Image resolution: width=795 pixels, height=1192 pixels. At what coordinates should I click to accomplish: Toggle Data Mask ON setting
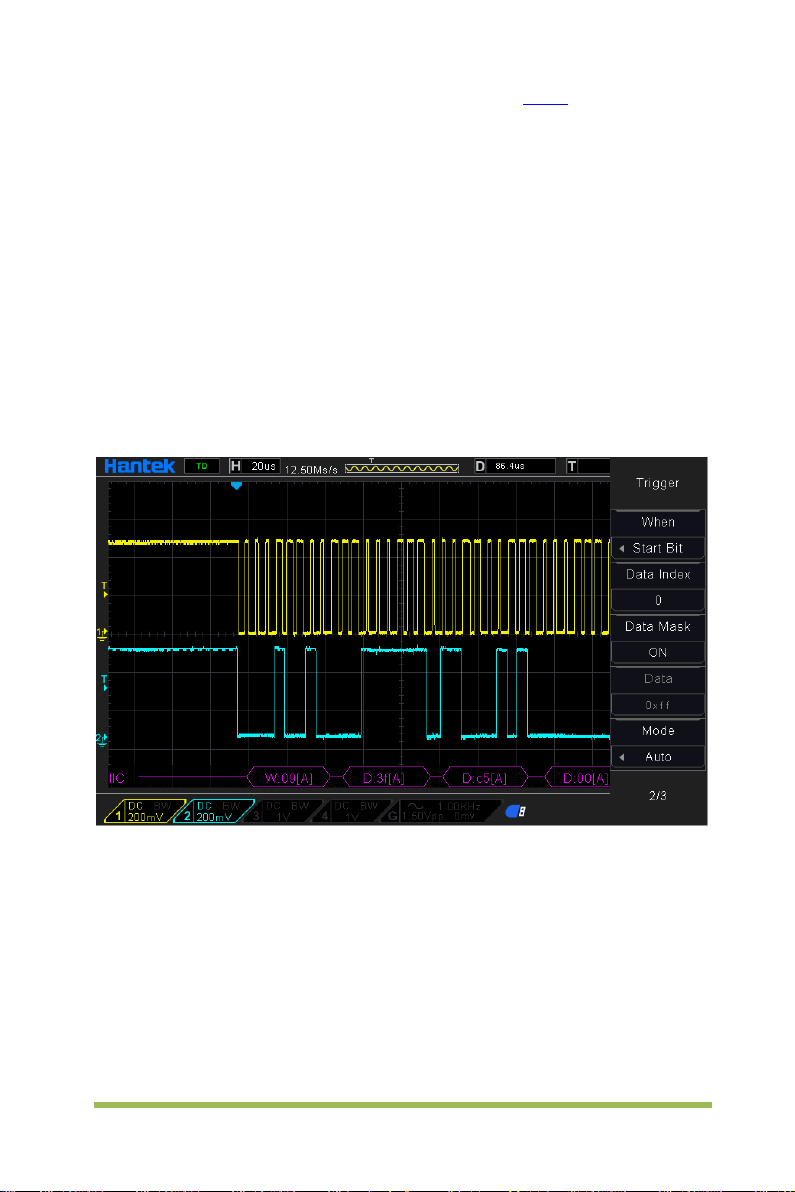(x=657, y=652)
